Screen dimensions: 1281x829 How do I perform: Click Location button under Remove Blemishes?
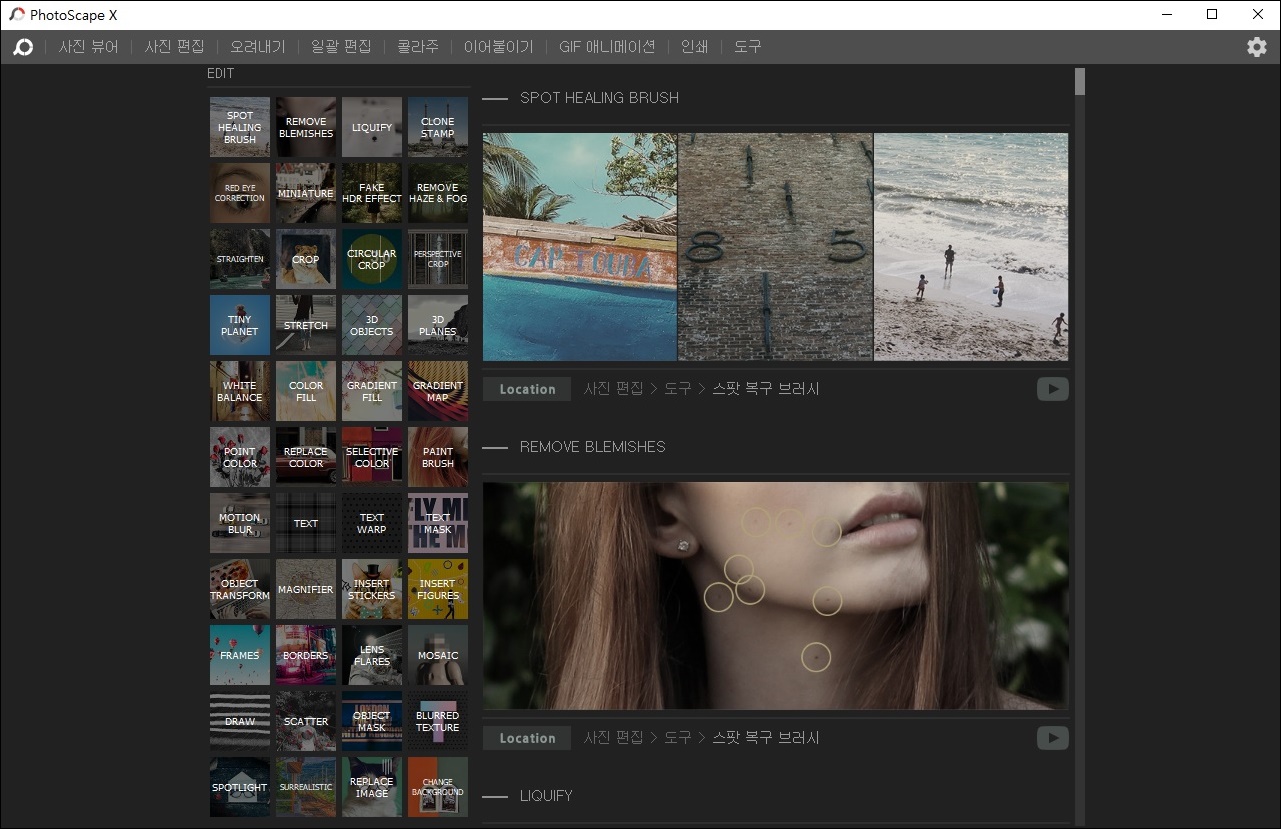point(527,738)
